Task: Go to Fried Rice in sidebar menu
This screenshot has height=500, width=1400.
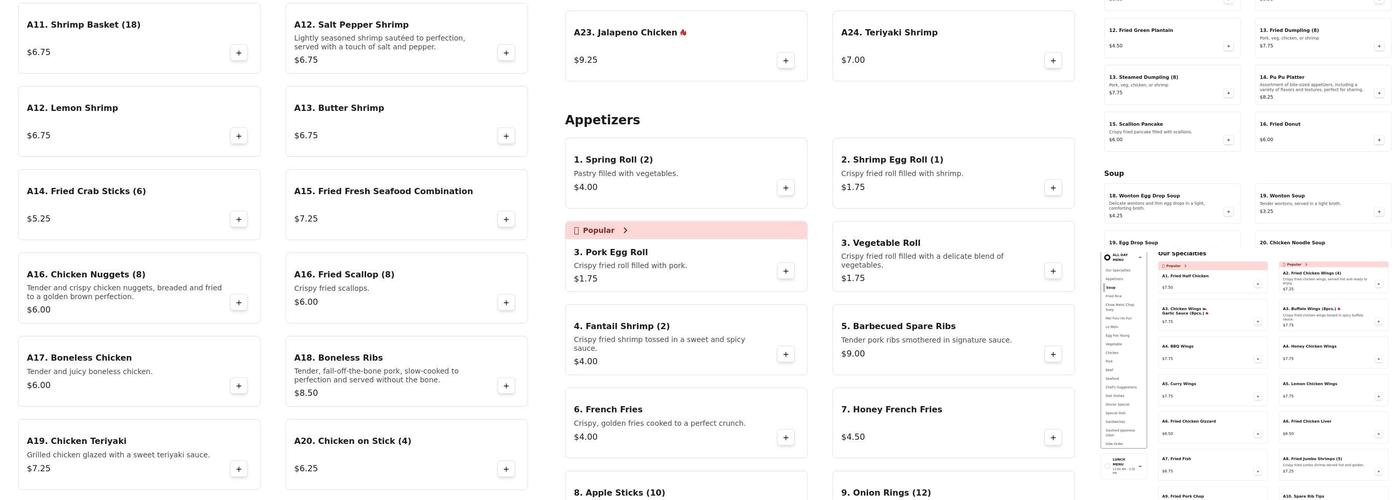Action: 1114,296
